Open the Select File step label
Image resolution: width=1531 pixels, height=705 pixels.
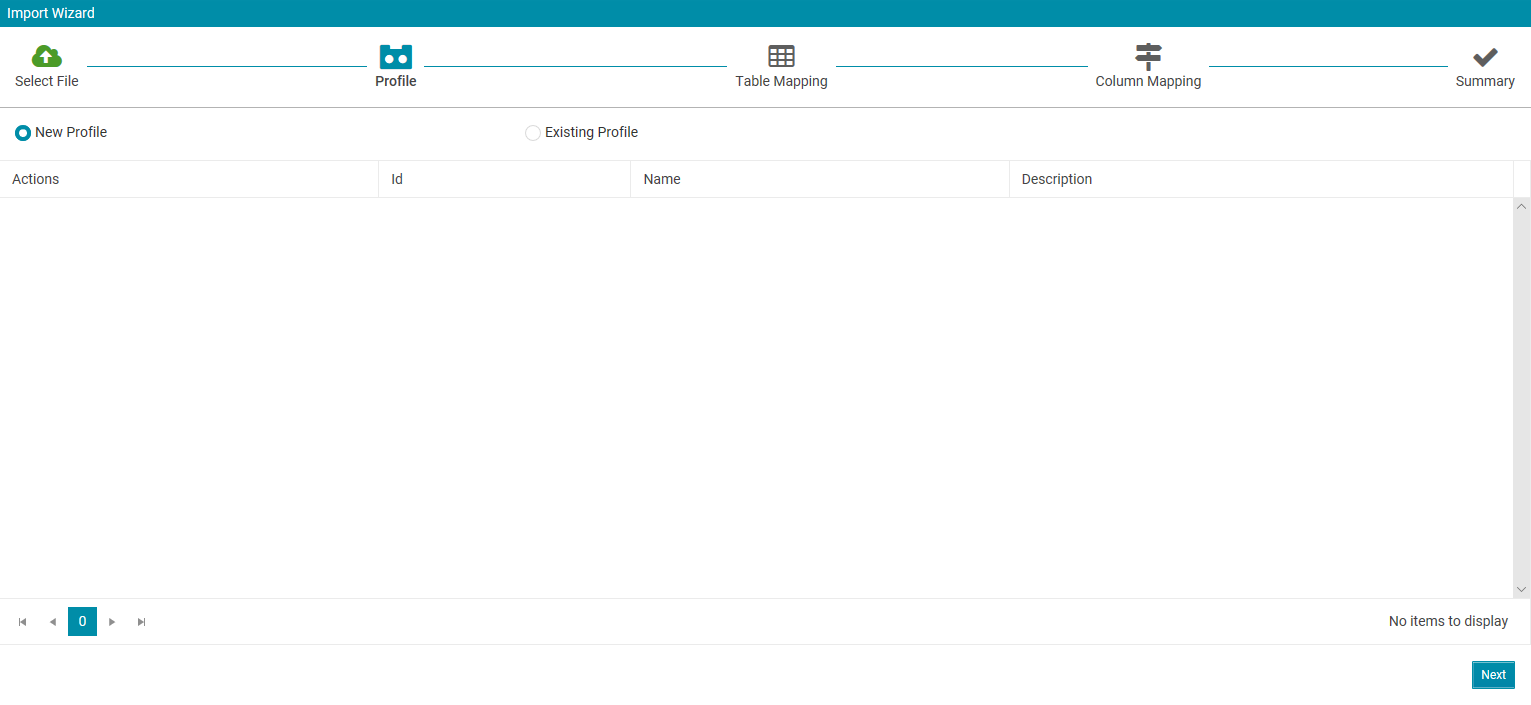tap(47, 81)
